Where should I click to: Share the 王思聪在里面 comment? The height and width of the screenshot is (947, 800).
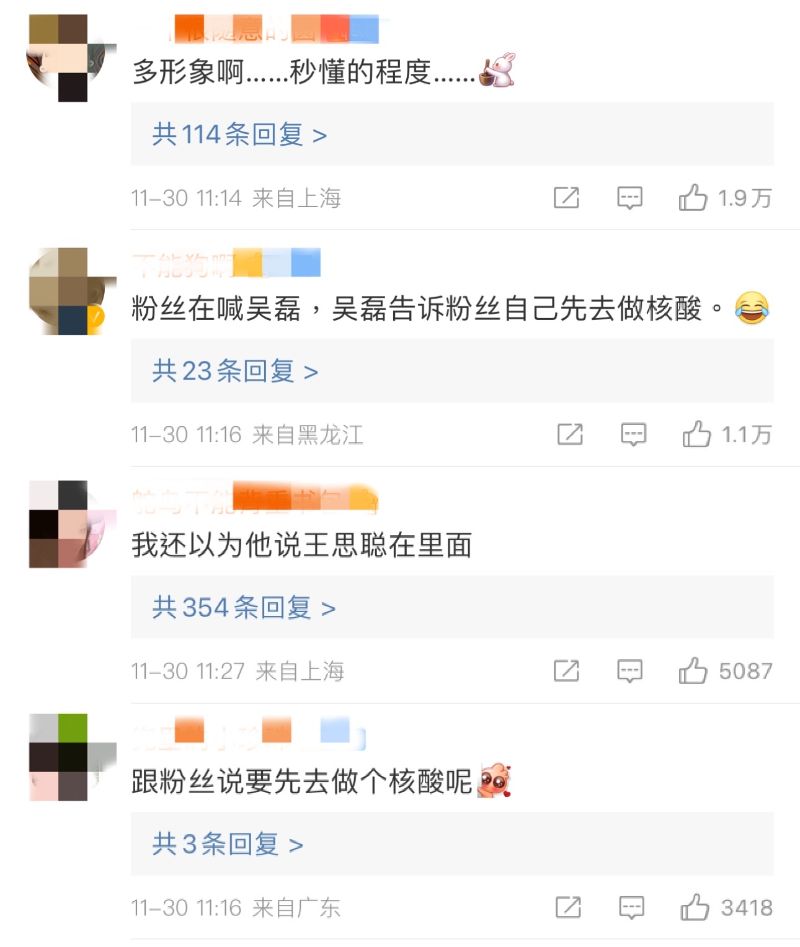tap(566, 671)
